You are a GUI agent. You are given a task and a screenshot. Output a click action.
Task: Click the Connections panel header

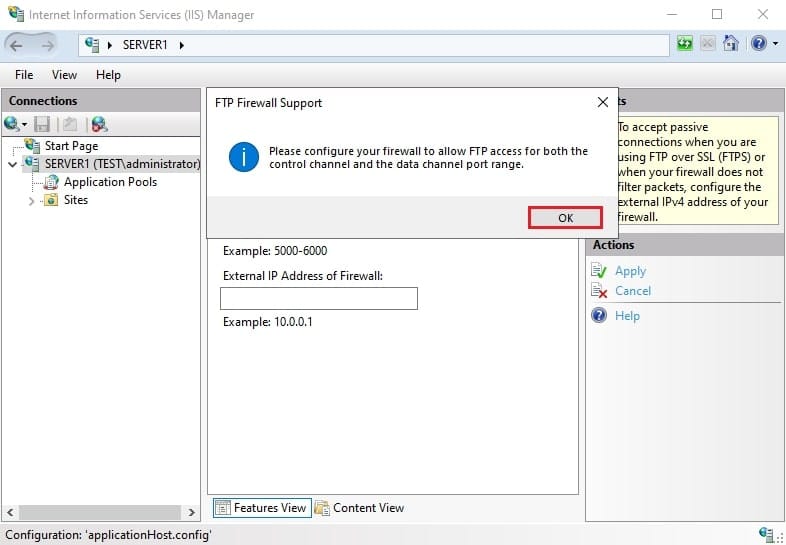[x=101, y=100]
